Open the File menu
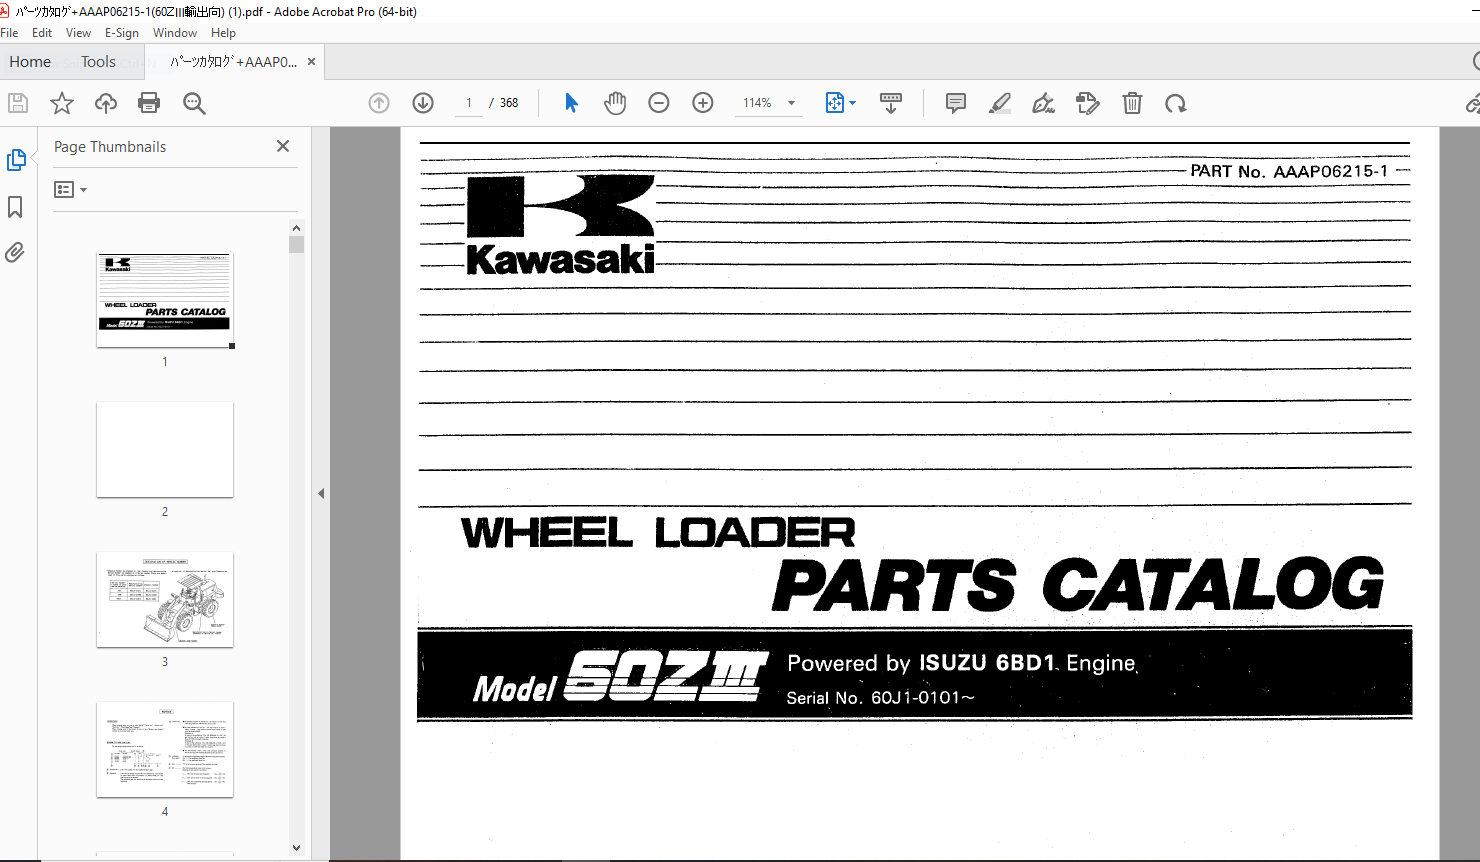 pyautogui.click(x=9, y=33)
